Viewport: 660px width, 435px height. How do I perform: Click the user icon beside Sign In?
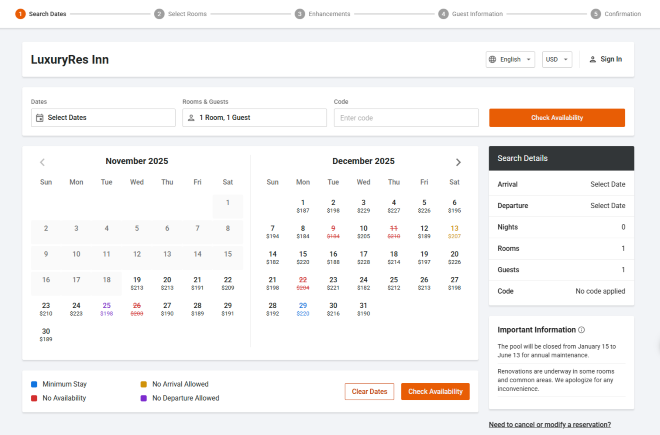(593, 59)
